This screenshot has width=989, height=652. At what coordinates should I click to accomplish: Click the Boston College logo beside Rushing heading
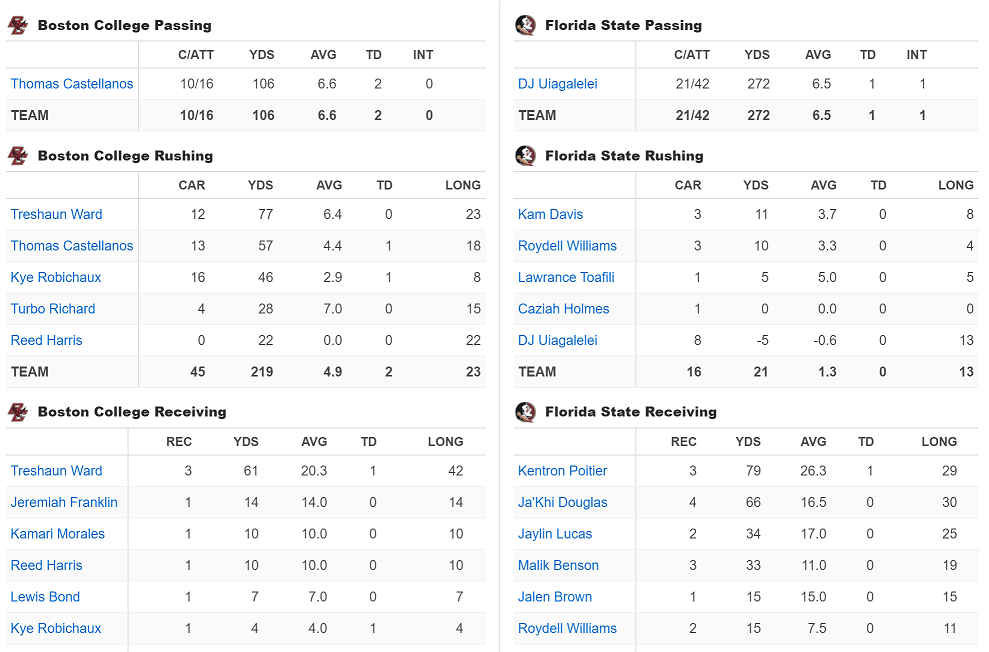point(18,155)
